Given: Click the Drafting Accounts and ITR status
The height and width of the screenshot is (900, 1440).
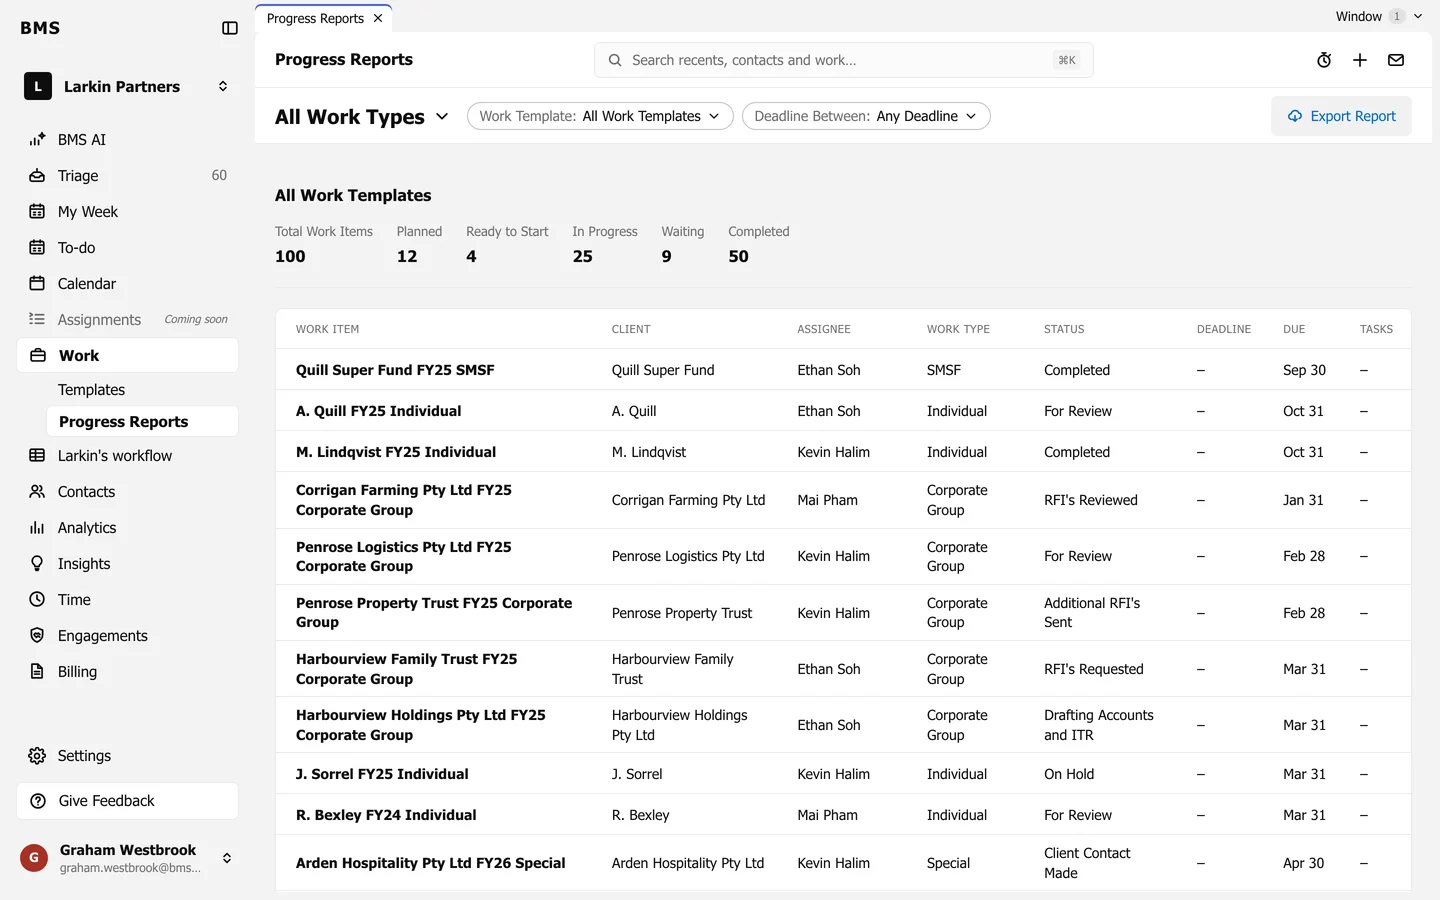Looking at the screenshot, I should pyautogui.click(x=1099, y=725).
